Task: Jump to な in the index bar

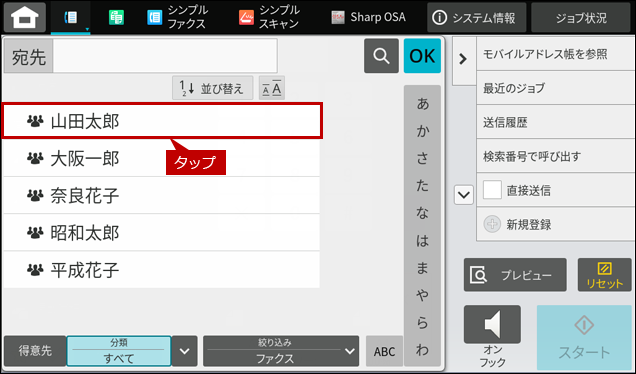Action: pyautogui.click(x=422, y=213)
